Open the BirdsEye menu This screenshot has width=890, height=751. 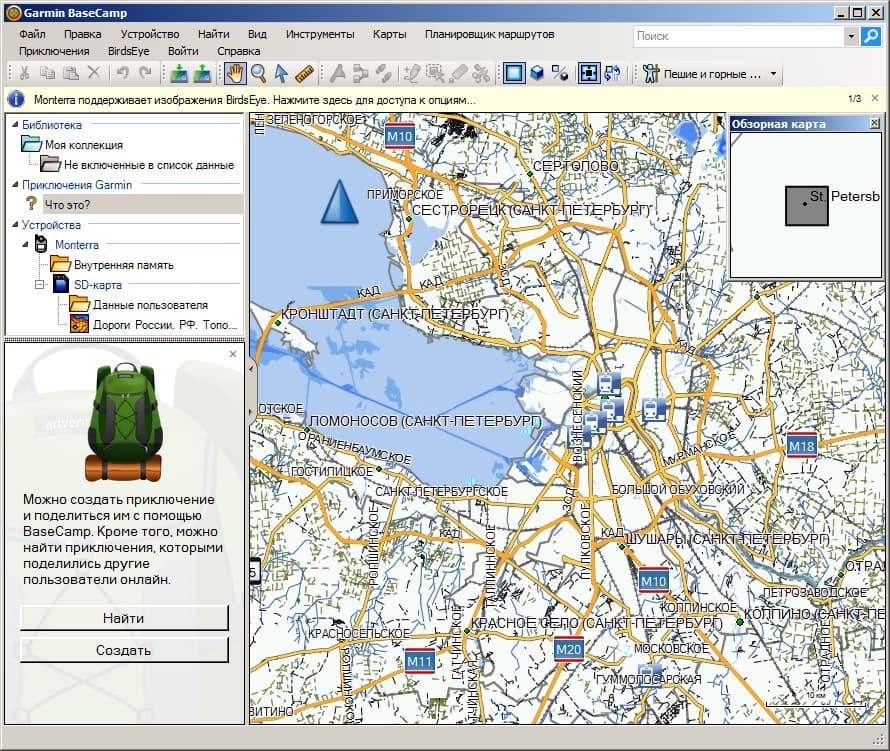[129, 51]
